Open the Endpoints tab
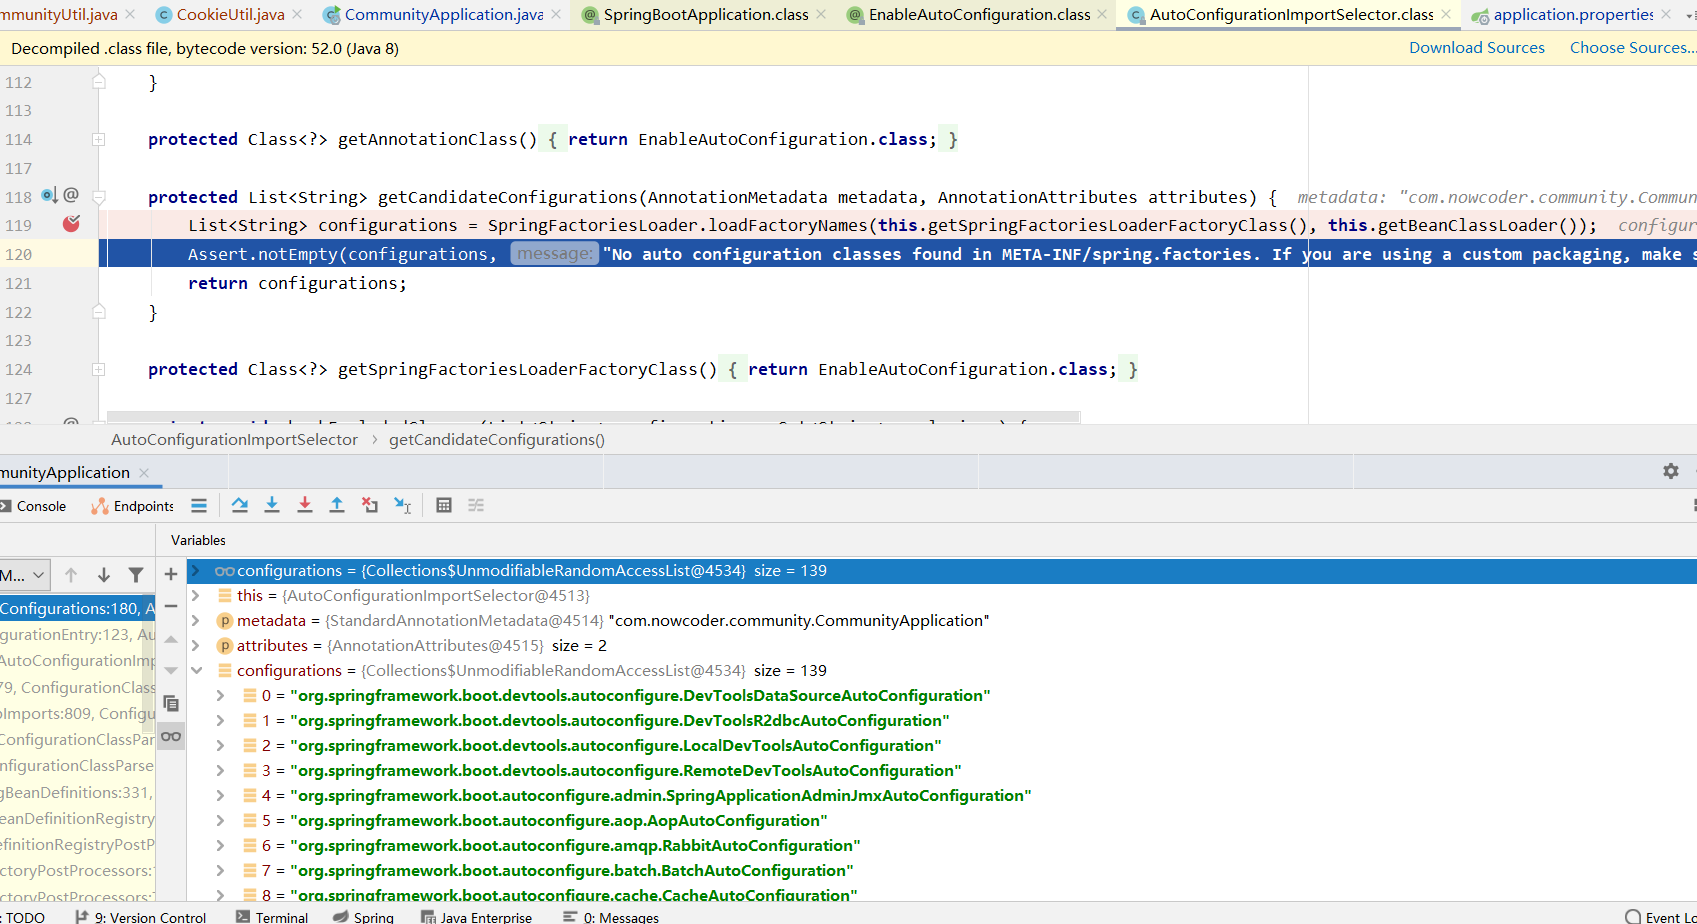The image size is (1697, 924). (133, 506)
